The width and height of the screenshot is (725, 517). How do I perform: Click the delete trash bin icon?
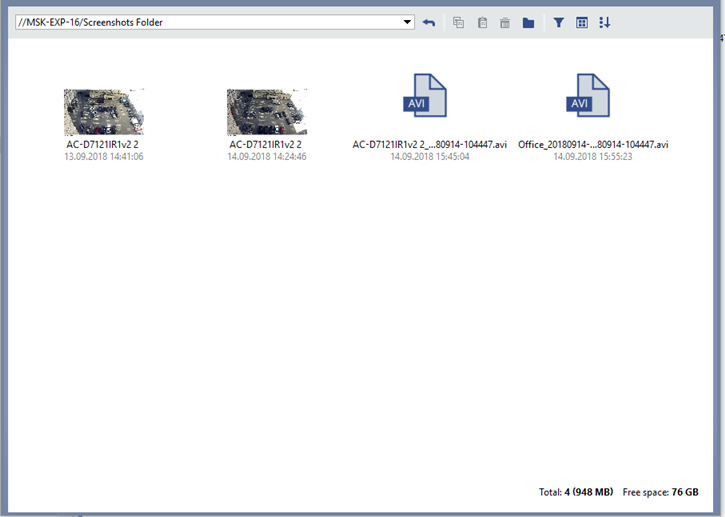pyautogui.click(x=505, y=23)
